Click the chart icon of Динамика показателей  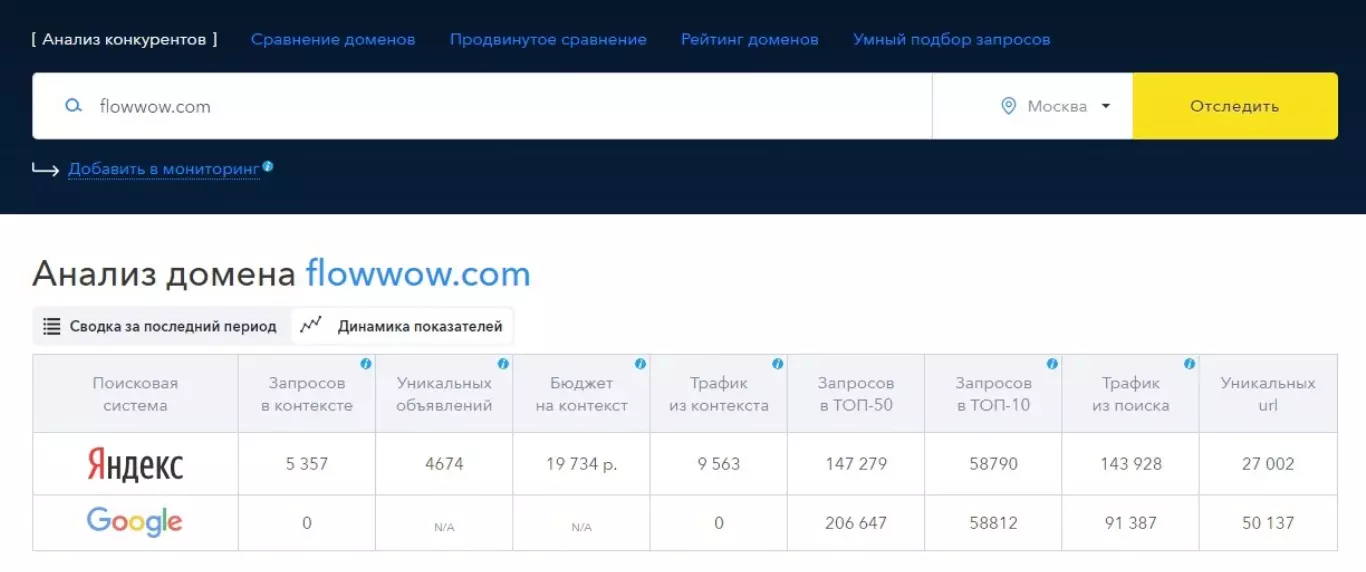click(x=311, y=325)
